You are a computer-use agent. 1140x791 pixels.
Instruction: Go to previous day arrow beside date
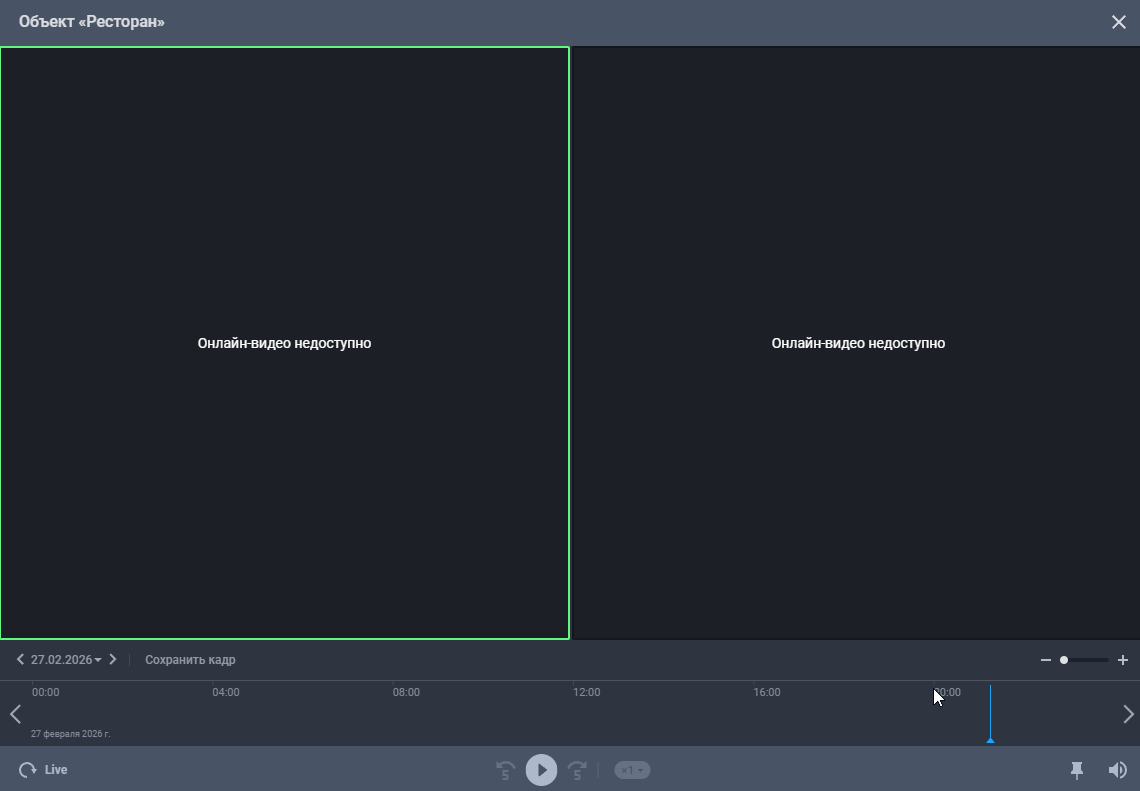[20, 659]
